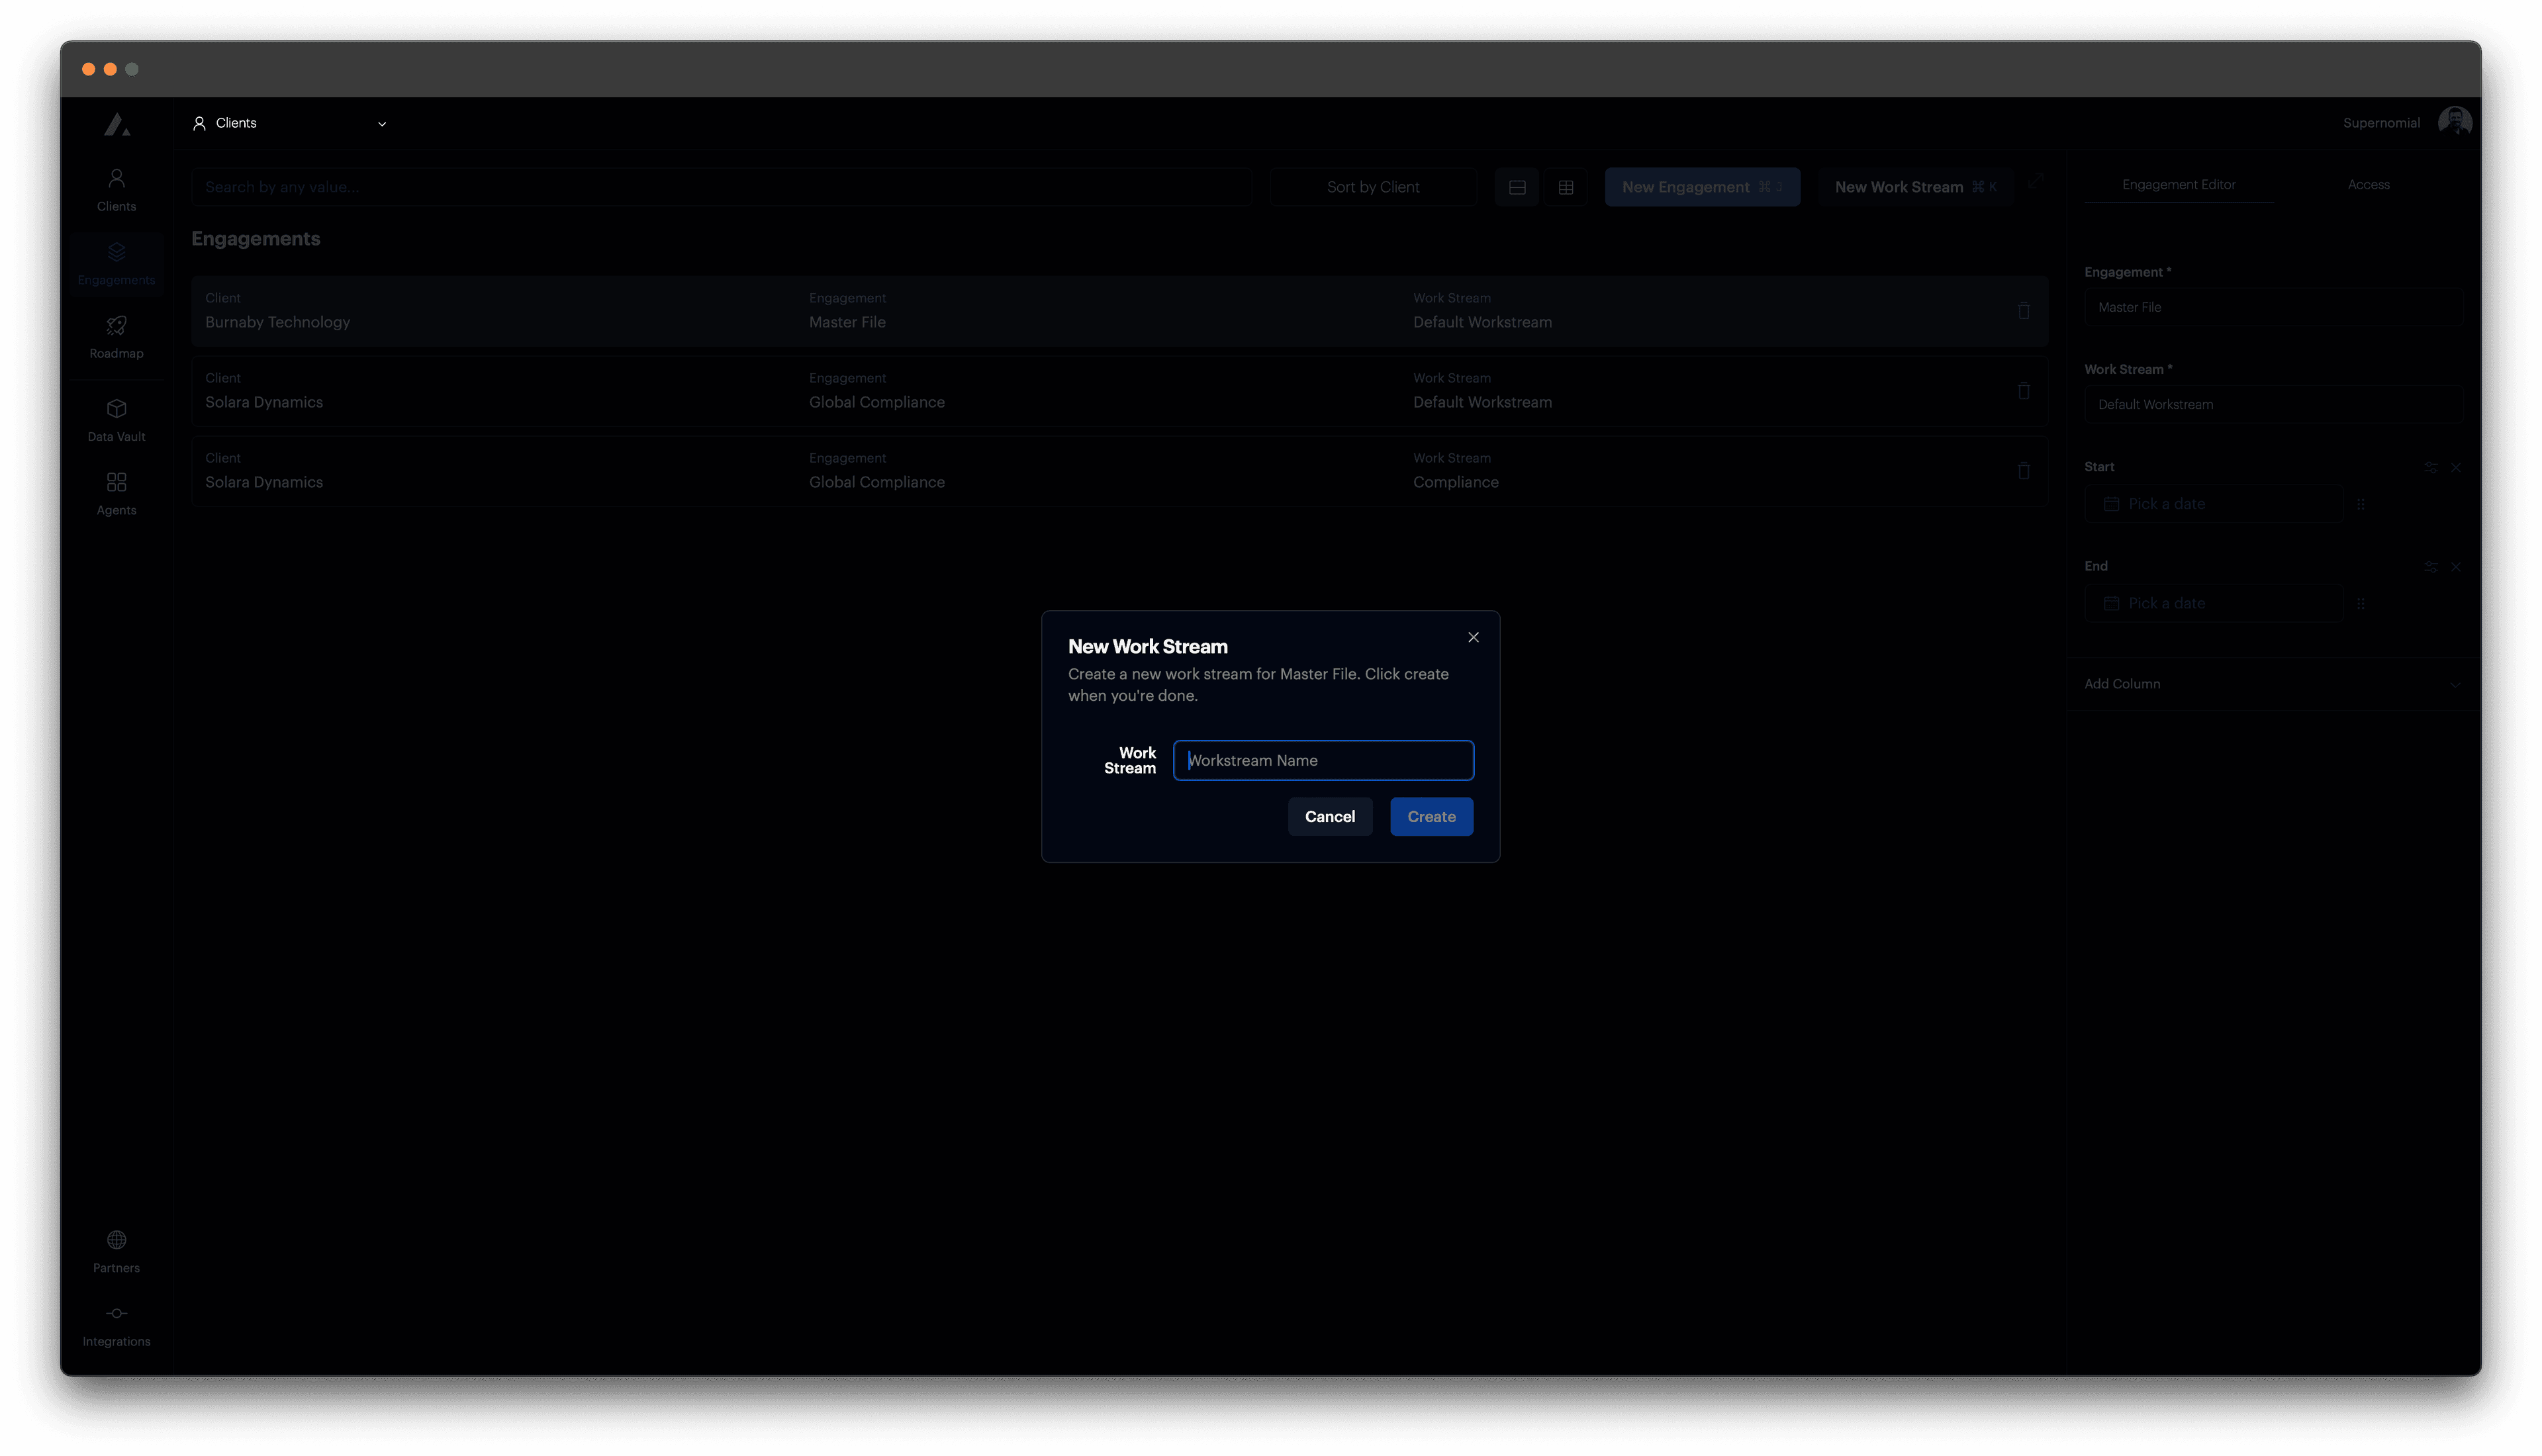The image size is (2542, 1456).
Task: Open the Sort by Client dropdown
Action: pyautogui.click(x=1373, y=186)
